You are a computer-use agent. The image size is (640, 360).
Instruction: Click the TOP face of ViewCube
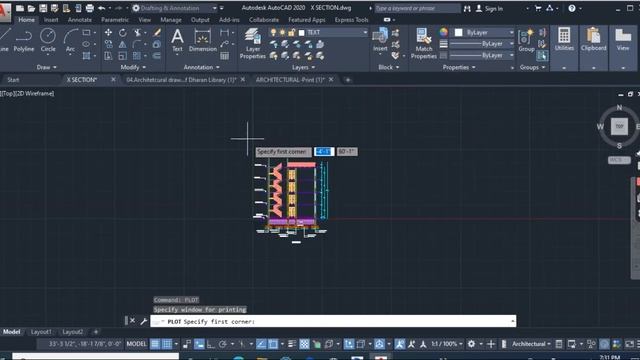click(x=619, y=126)
